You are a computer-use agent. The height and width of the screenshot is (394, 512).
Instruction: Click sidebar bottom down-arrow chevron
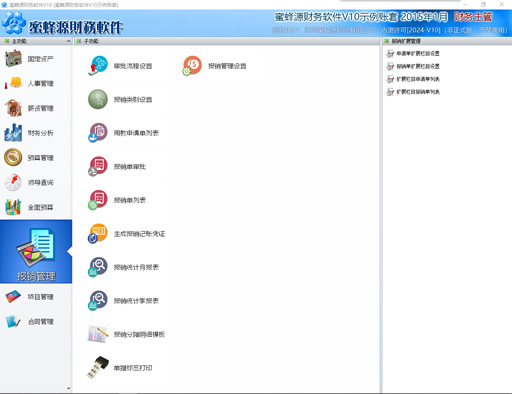[x=68, y=388]
